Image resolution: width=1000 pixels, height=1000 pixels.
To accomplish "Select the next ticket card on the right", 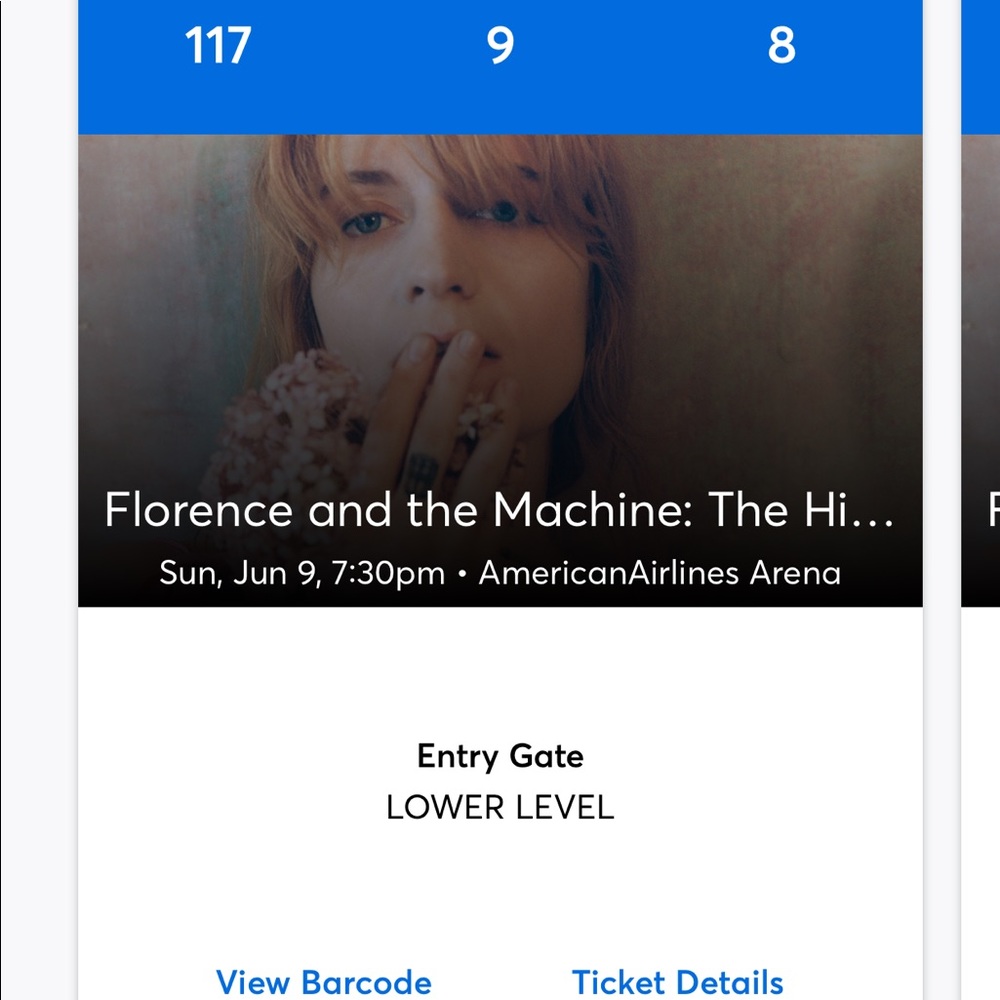I will coord(985,400).
